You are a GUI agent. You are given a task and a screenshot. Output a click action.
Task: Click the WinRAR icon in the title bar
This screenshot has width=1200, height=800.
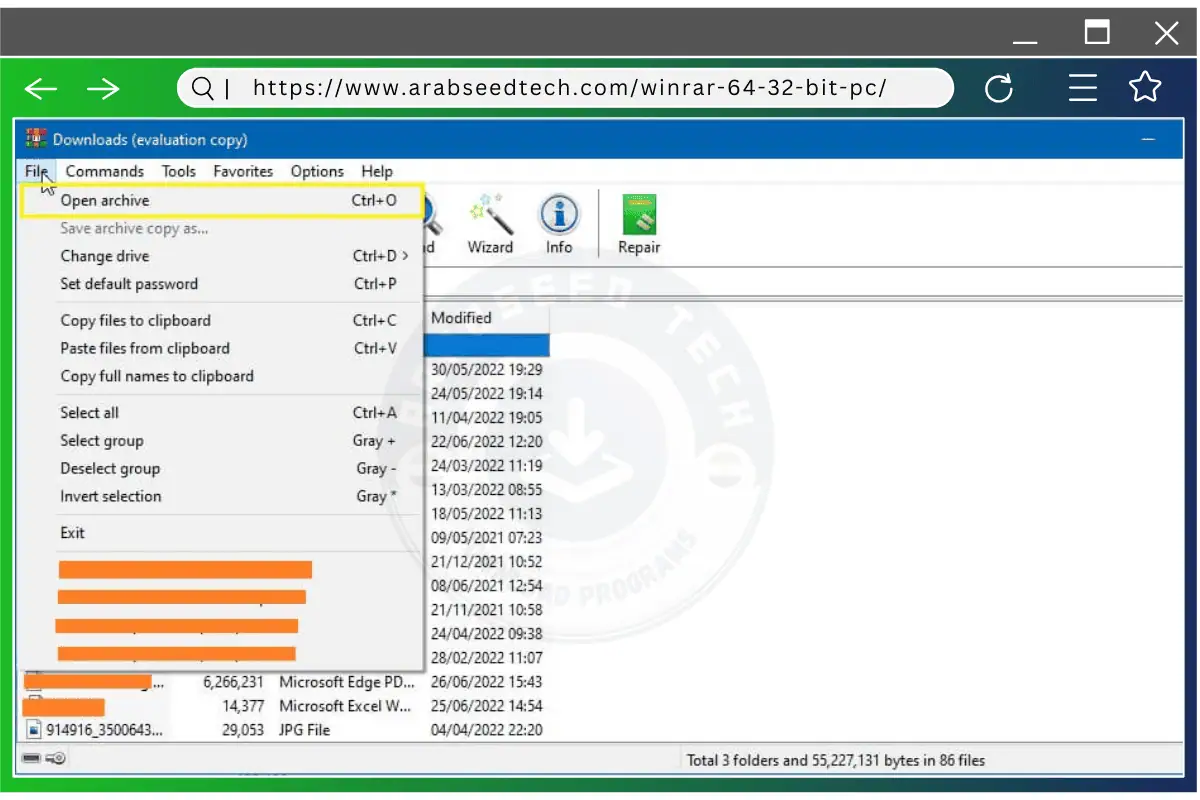click(36, 137)
